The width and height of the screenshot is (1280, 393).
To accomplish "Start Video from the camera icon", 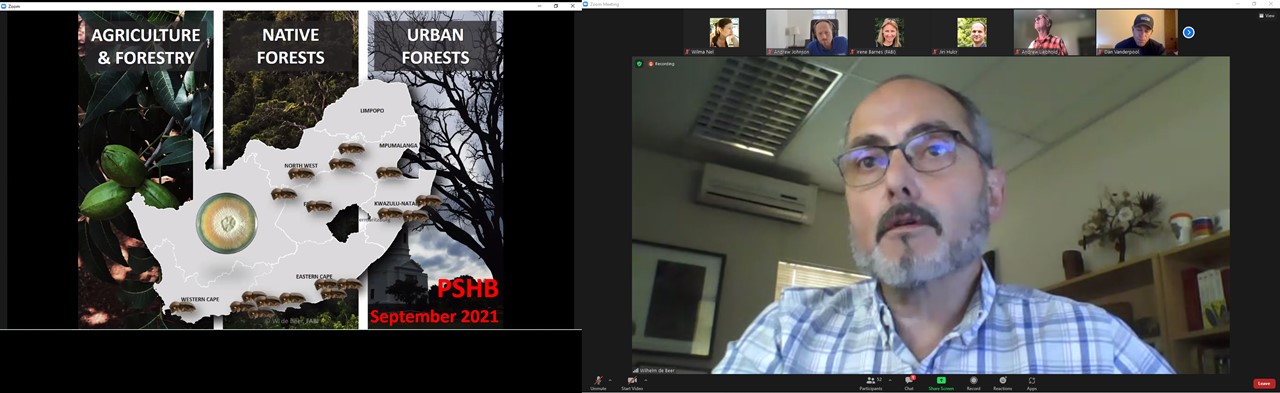I will pos(632,382).
